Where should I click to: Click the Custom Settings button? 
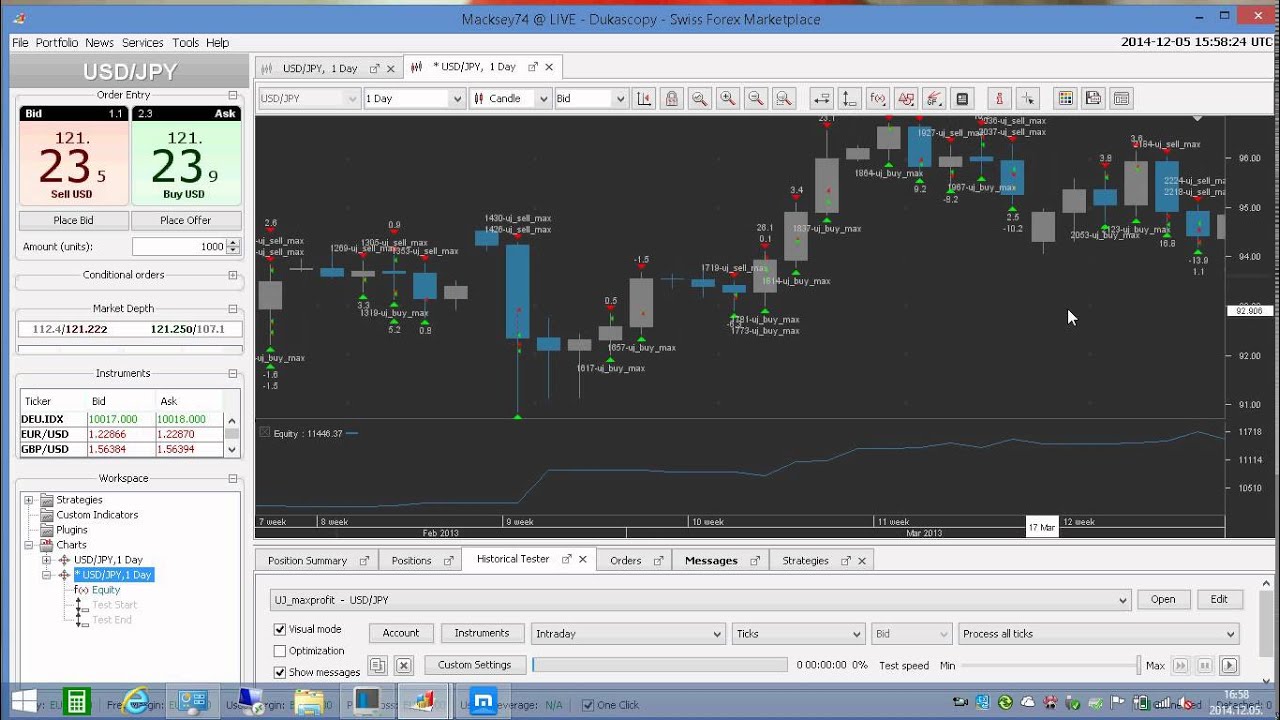pos(474,665)
